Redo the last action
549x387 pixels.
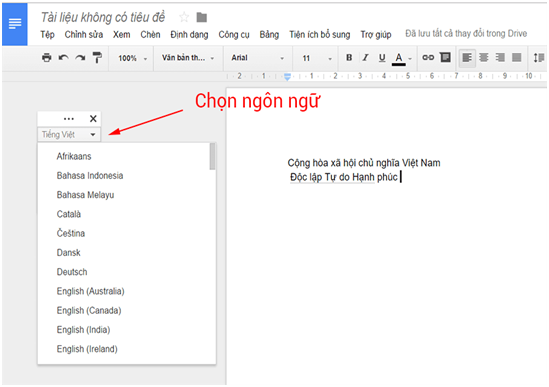pyautogui.click(x=80, y=57)
